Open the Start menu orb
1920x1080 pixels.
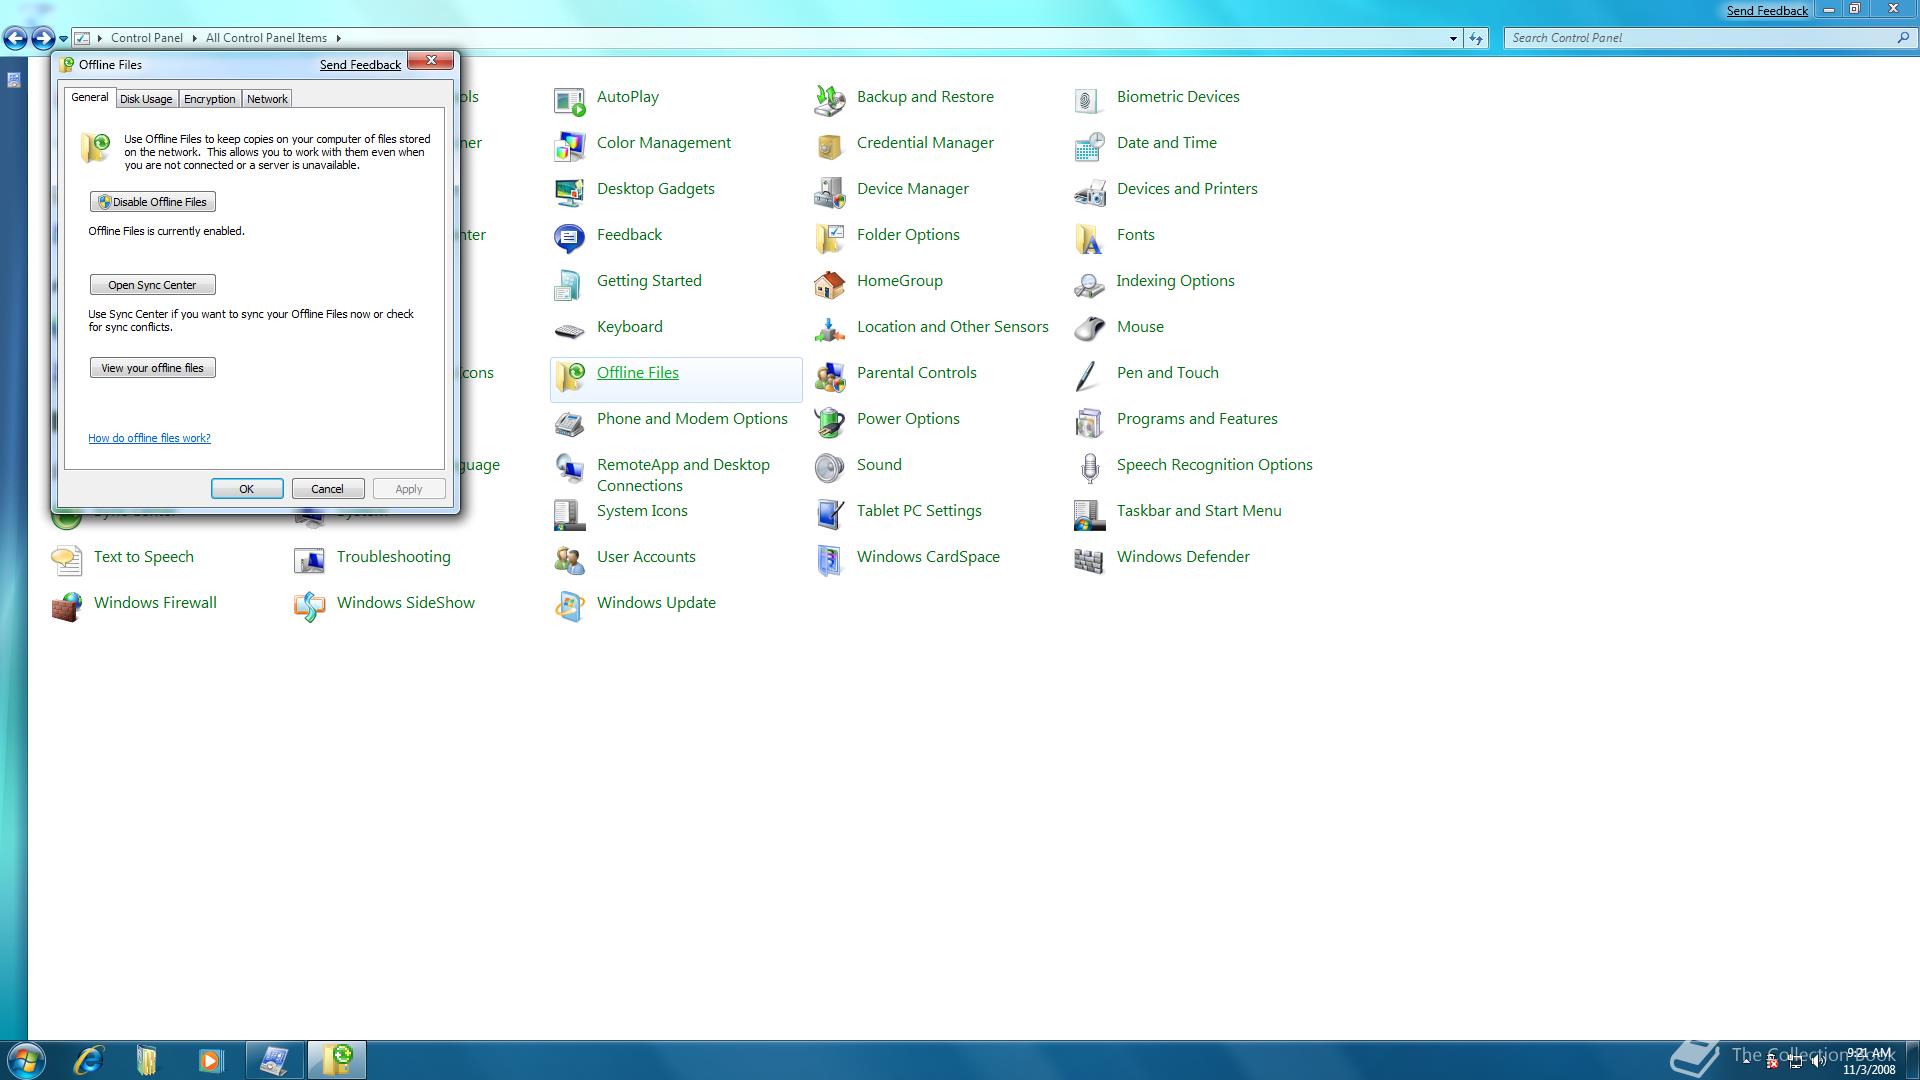point(26,1060)
